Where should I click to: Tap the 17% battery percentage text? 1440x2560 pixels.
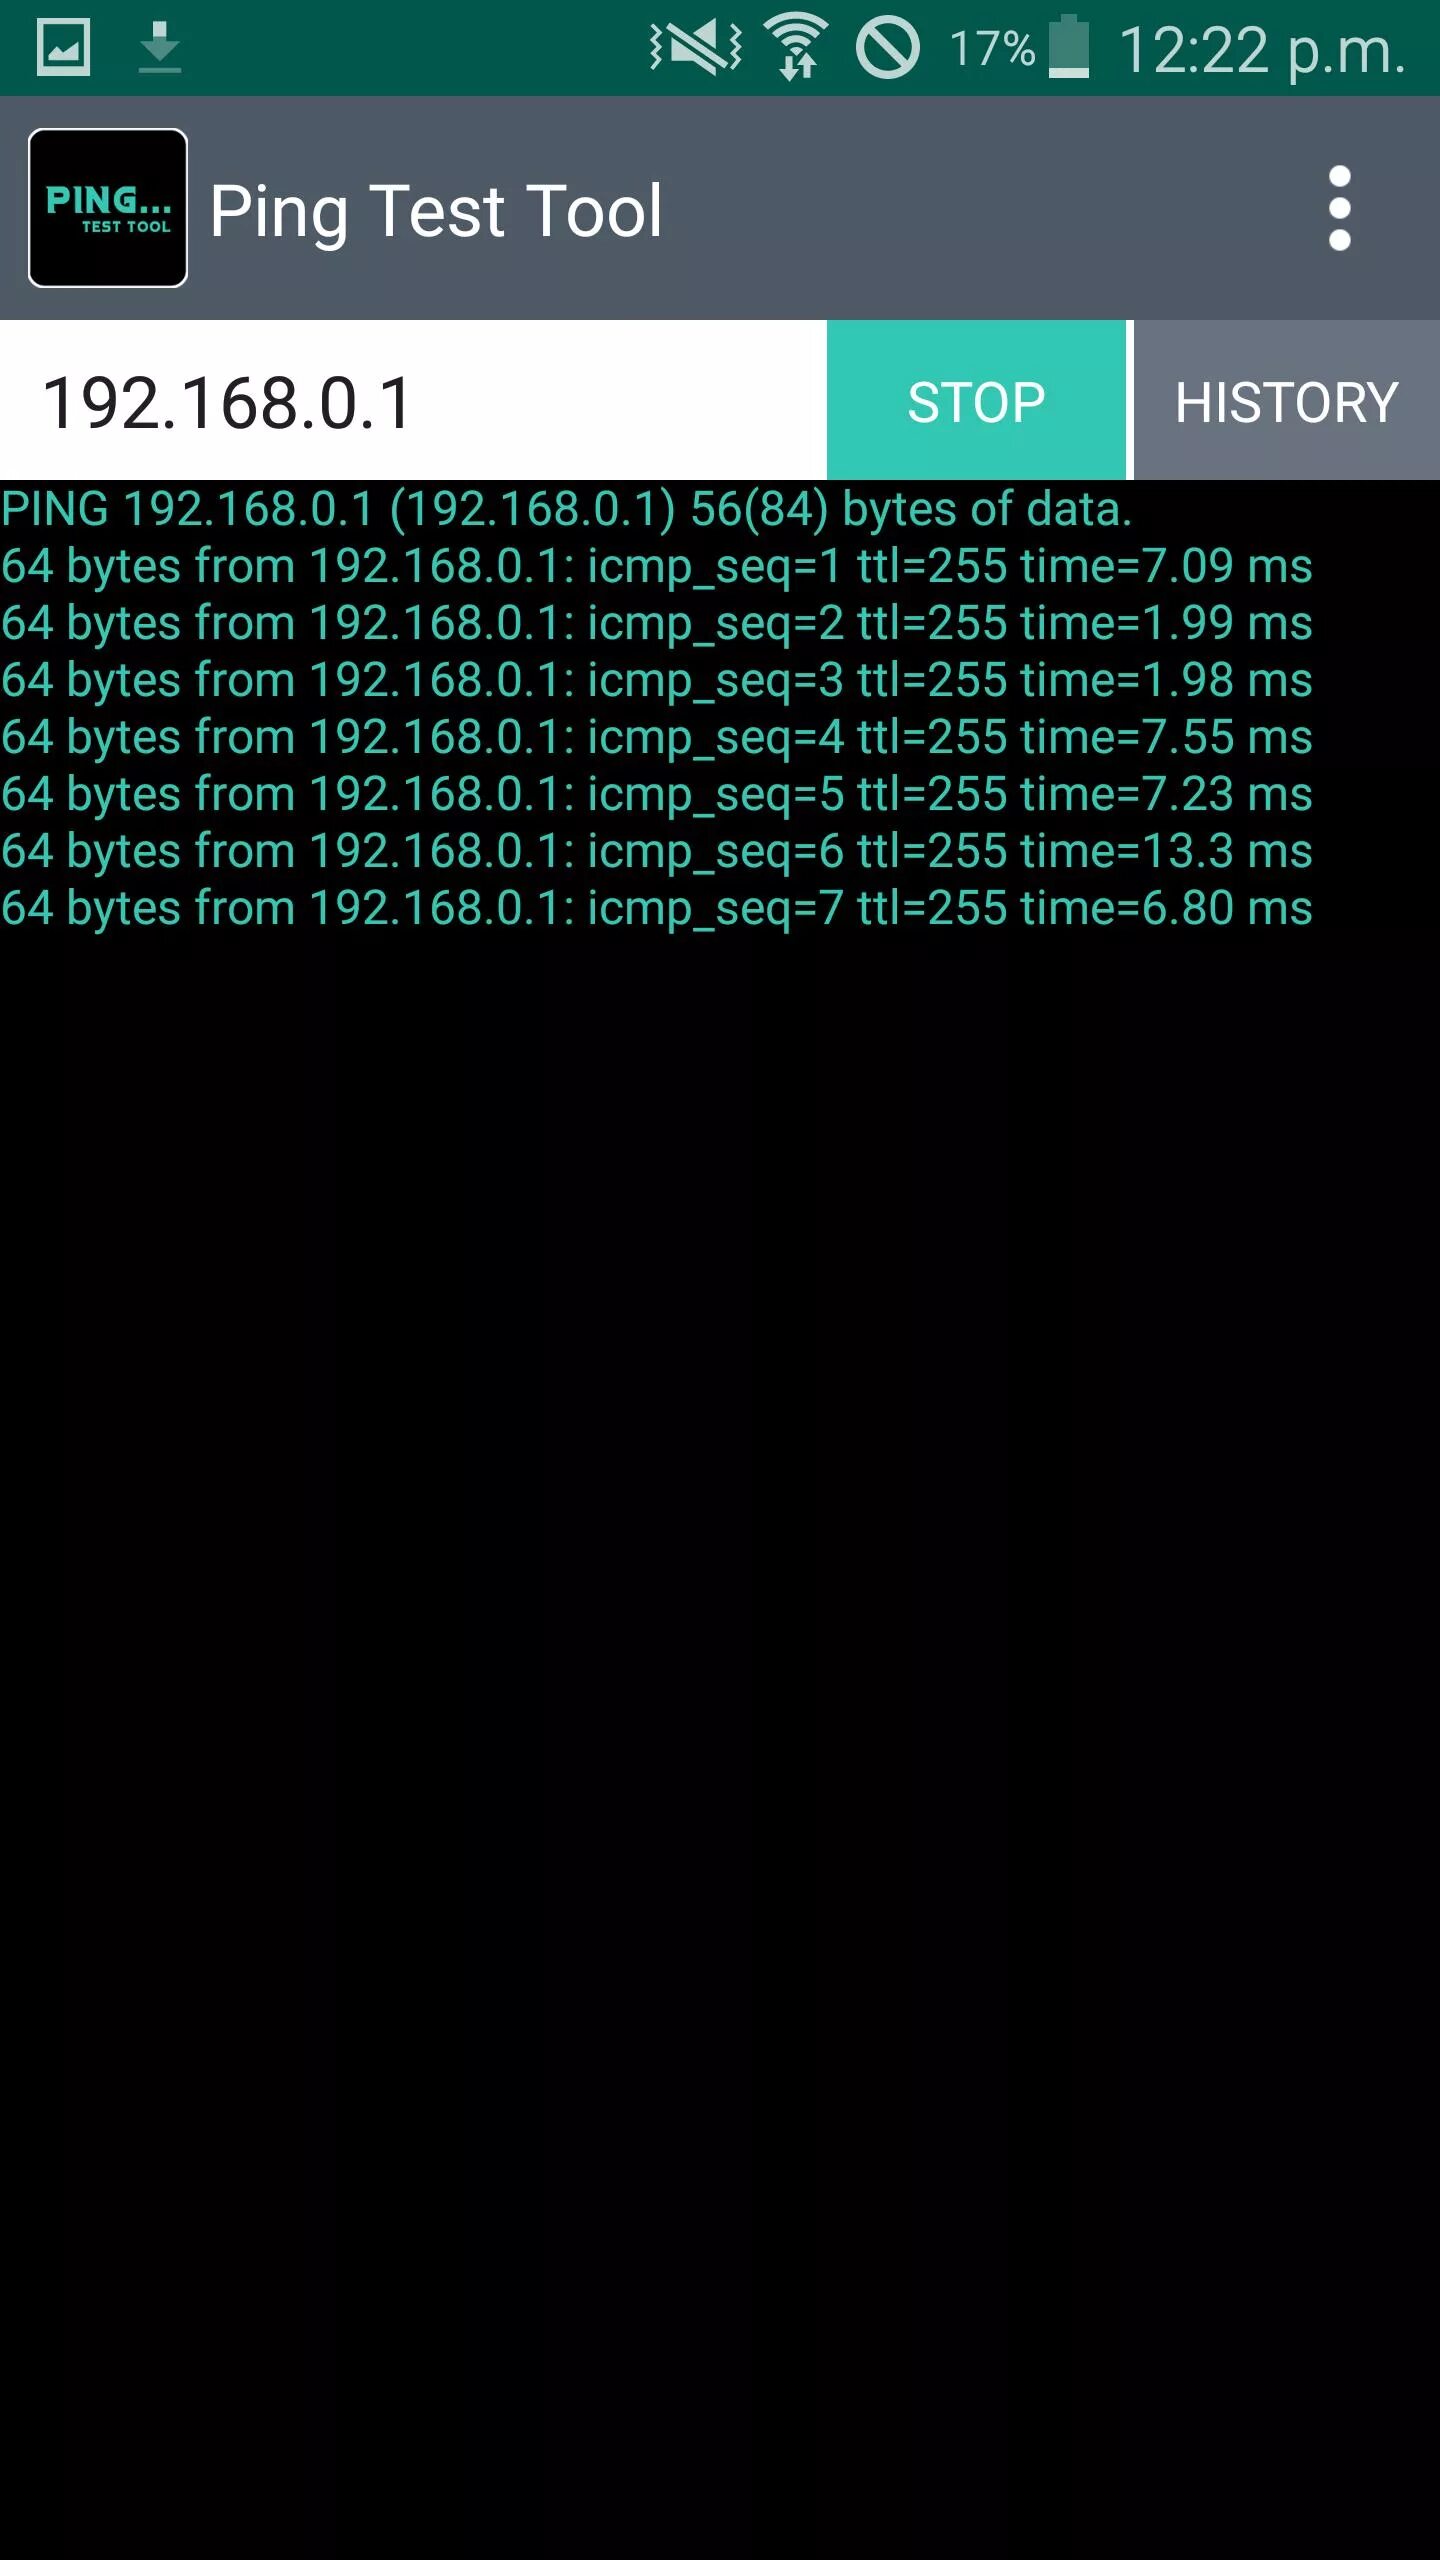click(x=992, y=48)
